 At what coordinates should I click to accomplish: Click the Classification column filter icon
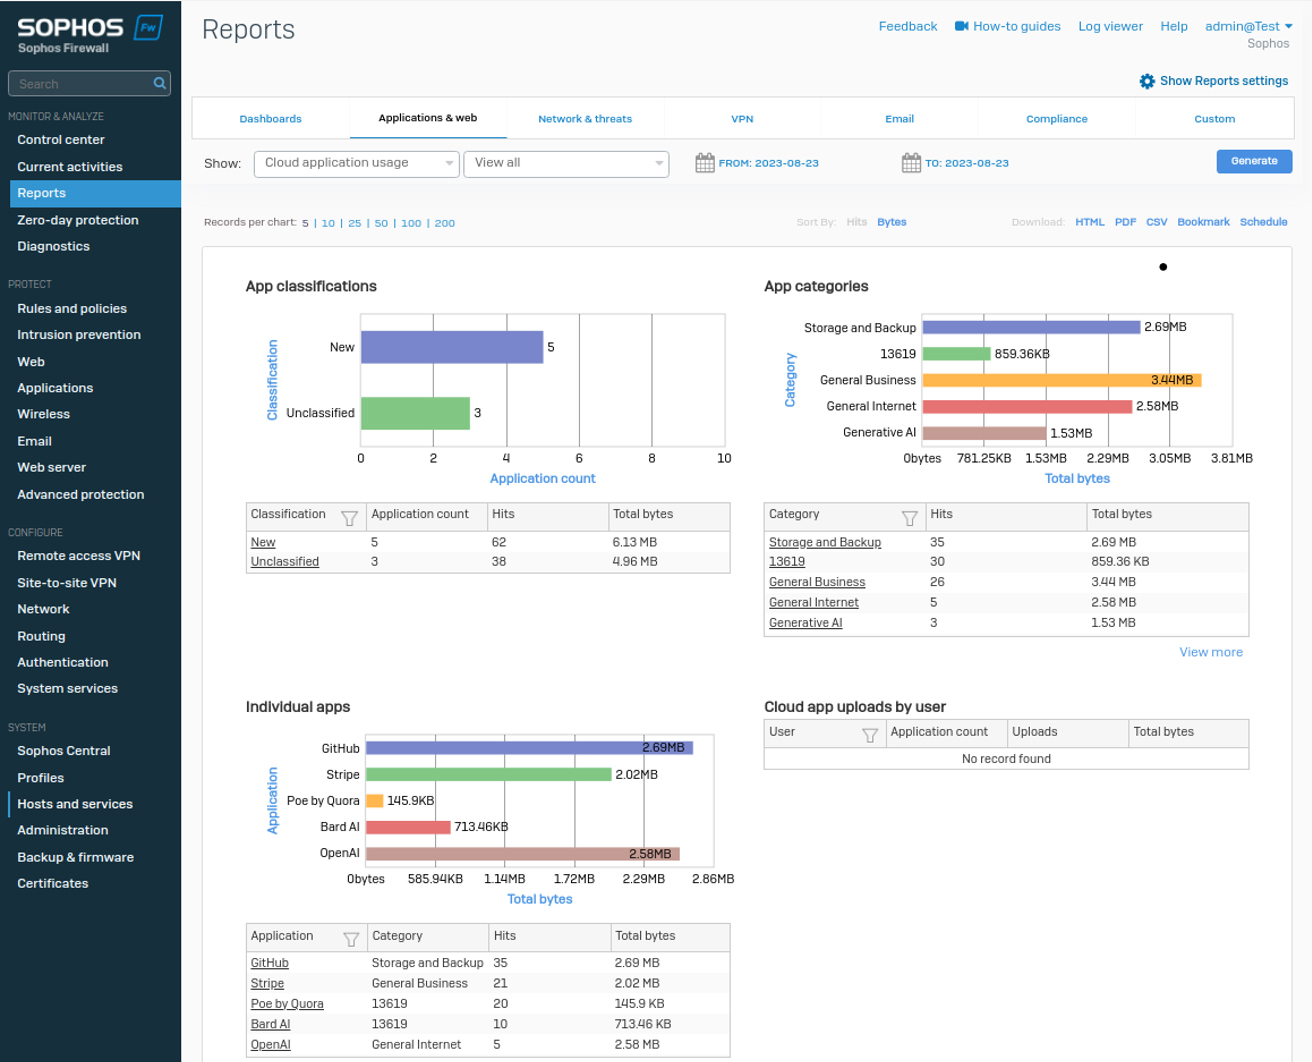click(349, 518)
